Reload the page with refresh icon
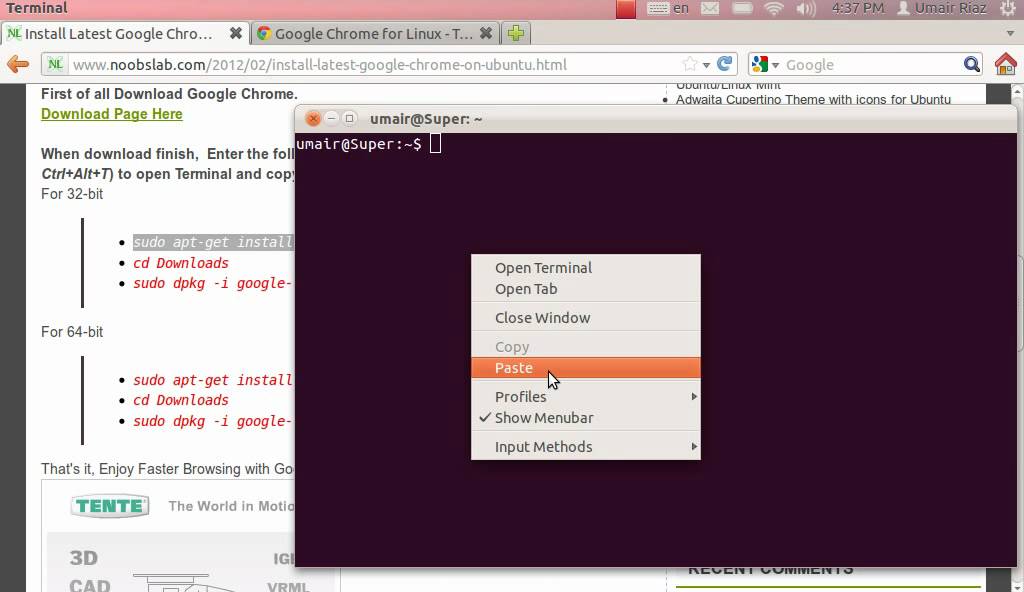Viewport: 1024px width, 592px height. pos(724,64)
